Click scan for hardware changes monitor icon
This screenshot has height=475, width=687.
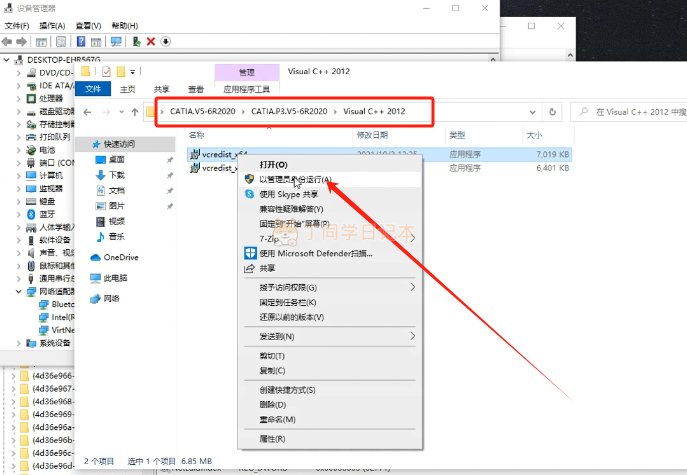[116, 41]
